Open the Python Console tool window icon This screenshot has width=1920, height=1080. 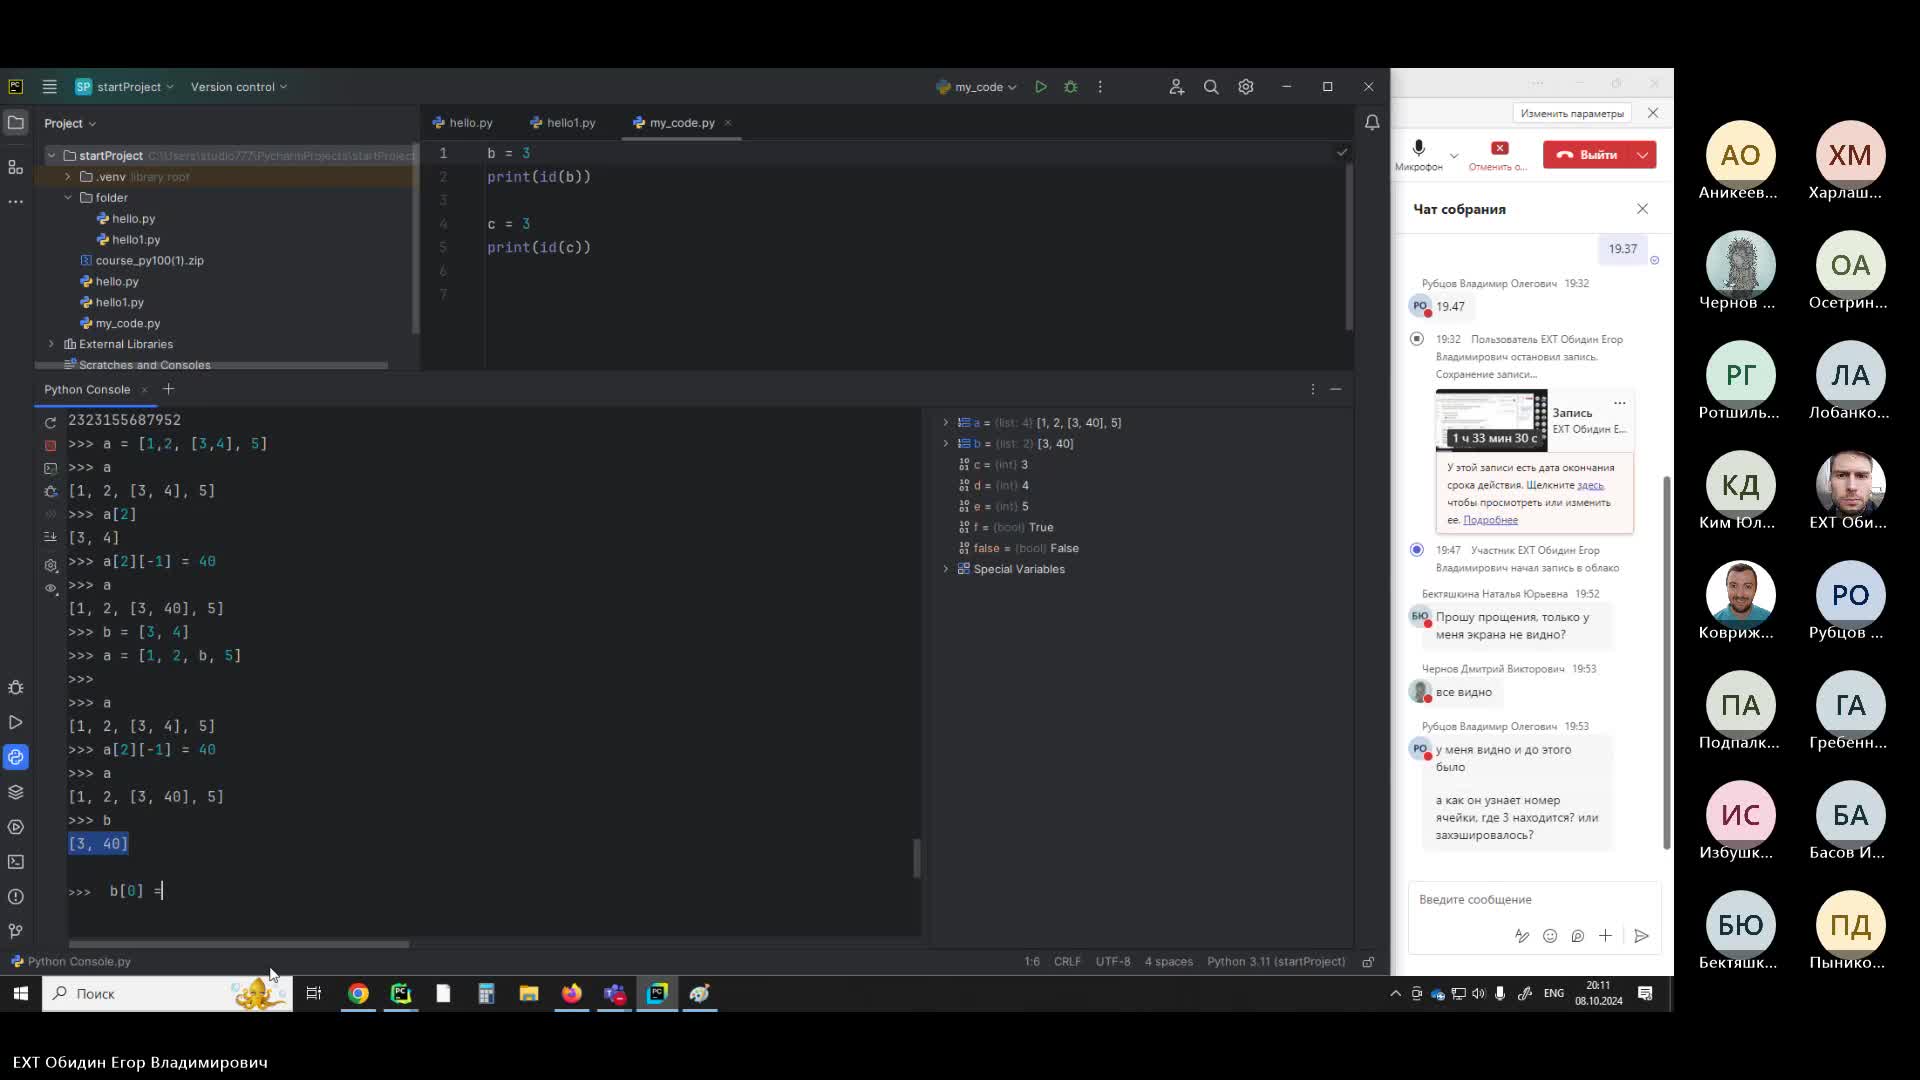[15, 757]
